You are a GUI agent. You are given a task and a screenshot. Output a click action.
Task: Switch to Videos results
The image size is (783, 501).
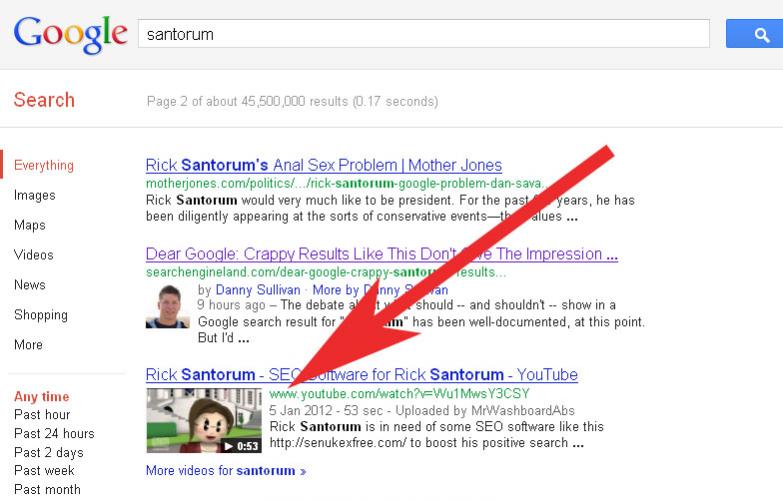(x=33, y=255)
